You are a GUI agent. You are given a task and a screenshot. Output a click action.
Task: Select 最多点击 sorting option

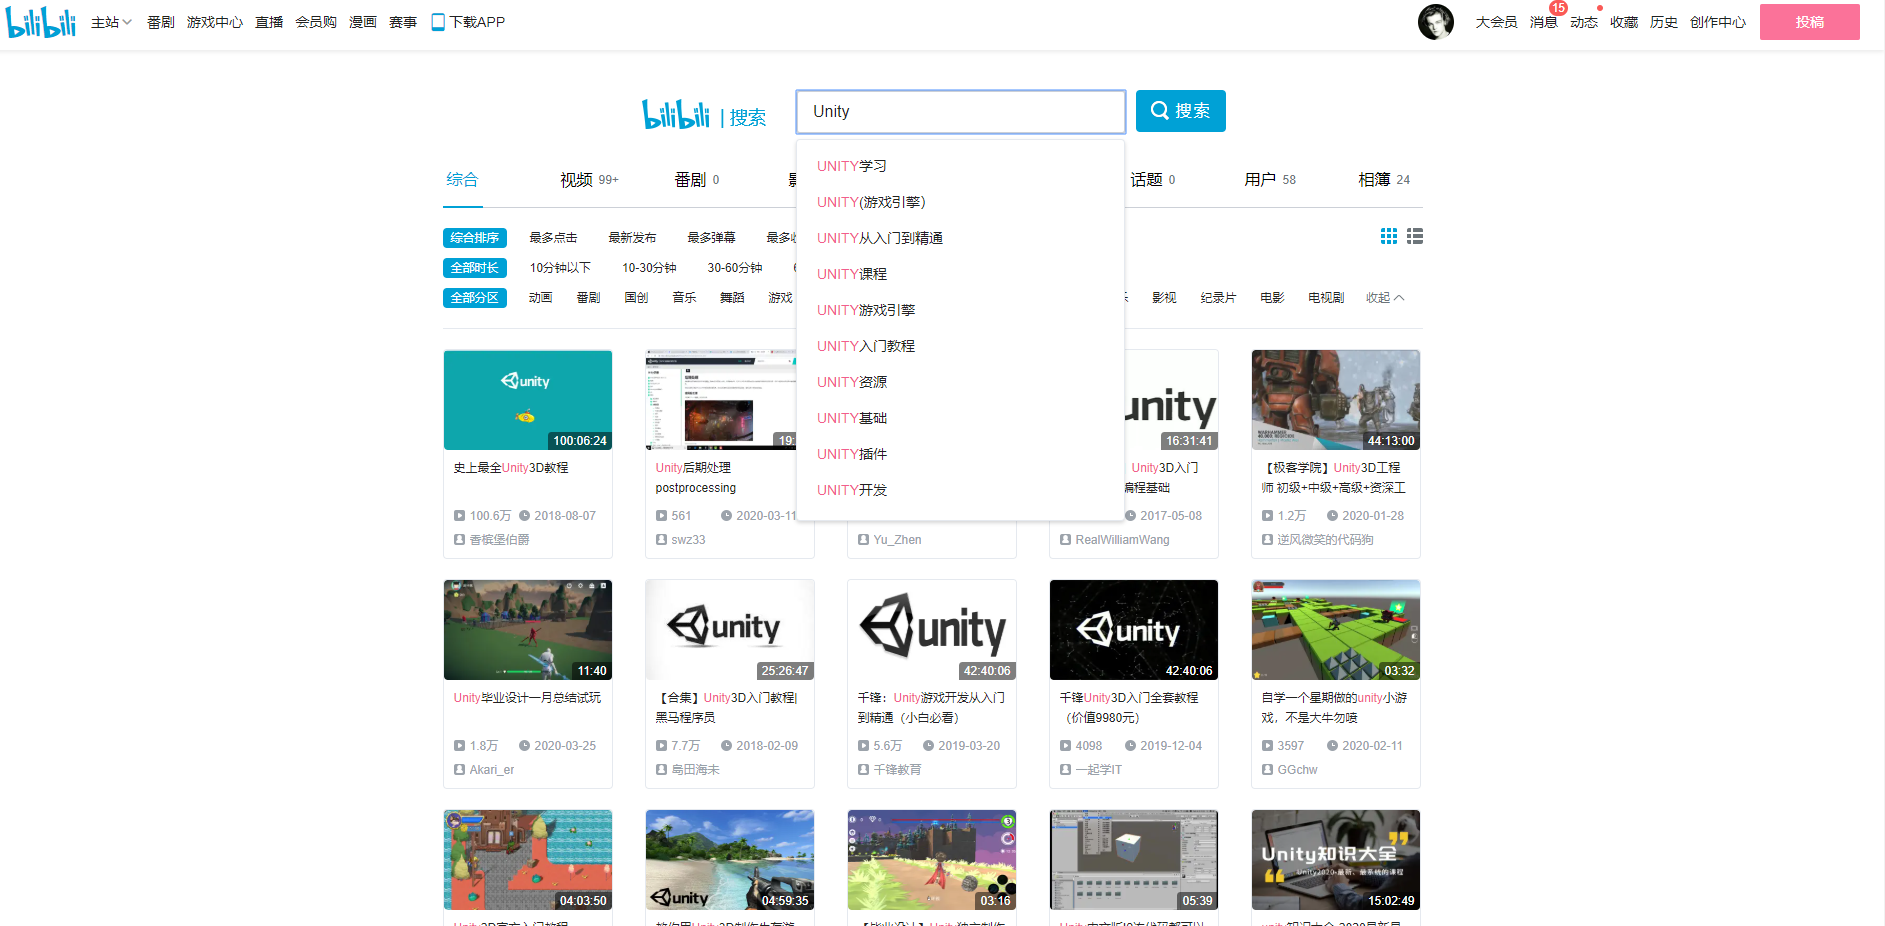coord(555,237)
